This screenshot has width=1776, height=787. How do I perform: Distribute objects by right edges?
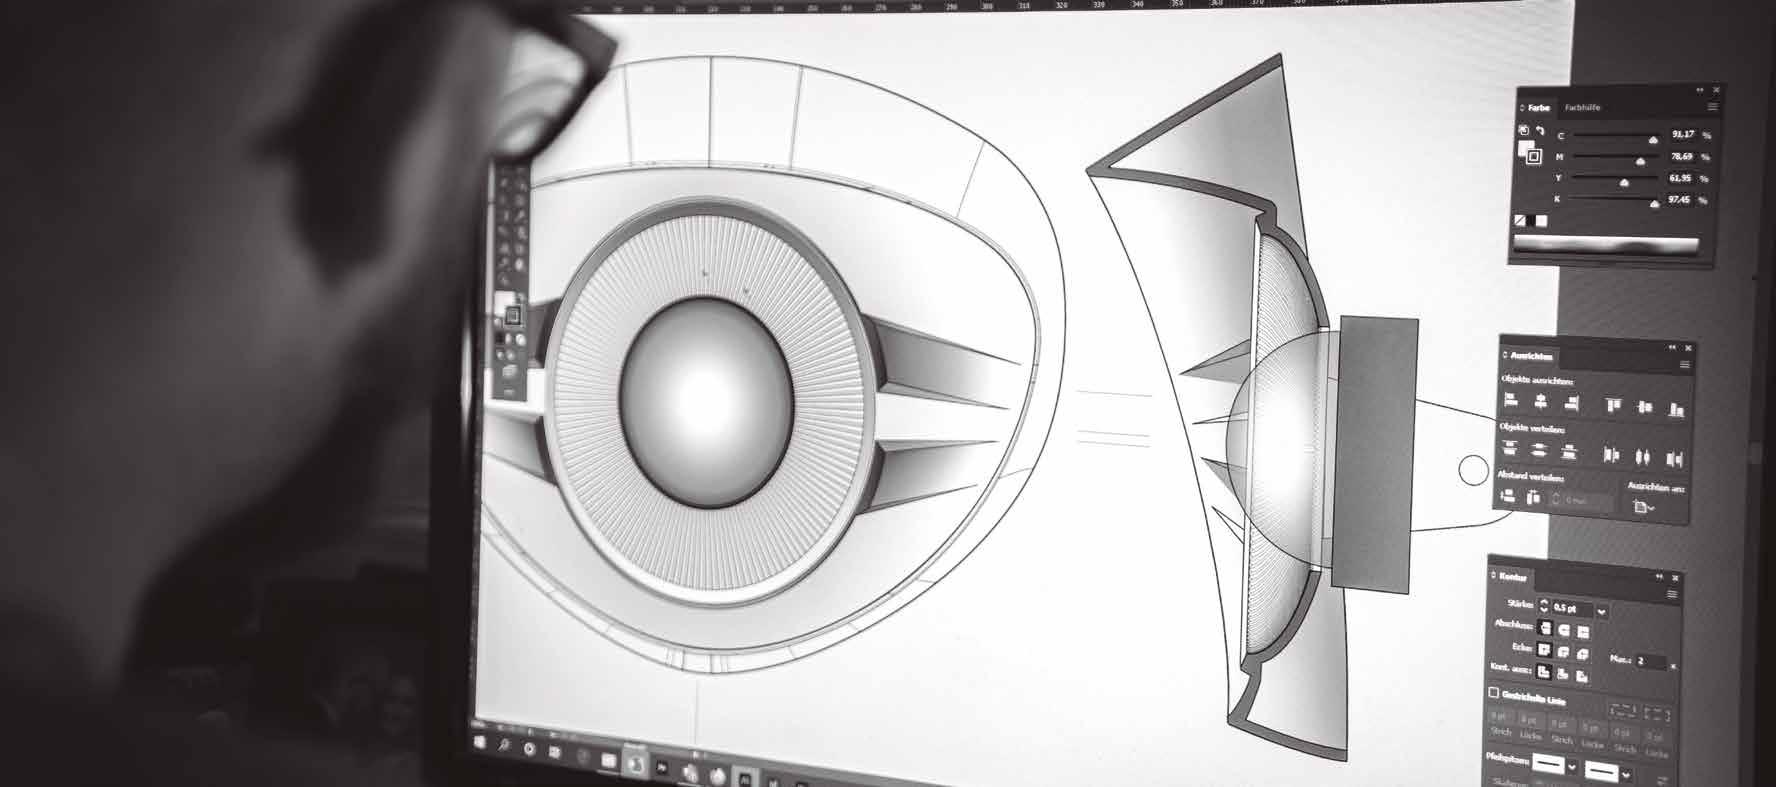1674,459
